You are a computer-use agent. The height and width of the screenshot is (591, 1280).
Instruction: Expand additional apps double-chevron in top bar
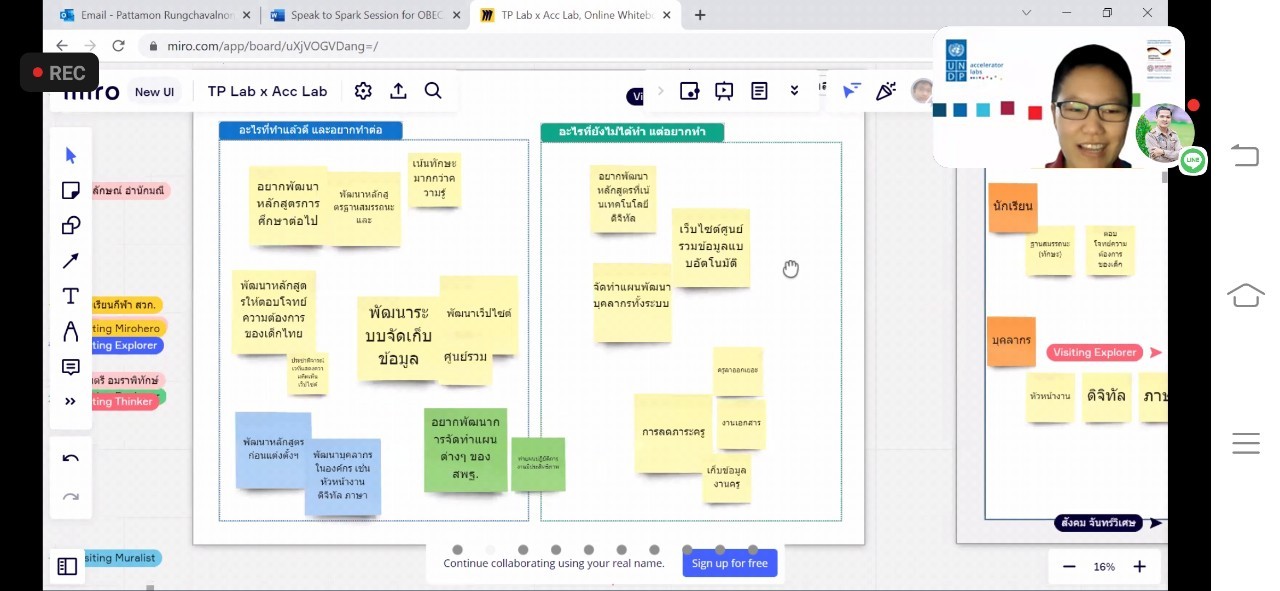pos(794,91)
